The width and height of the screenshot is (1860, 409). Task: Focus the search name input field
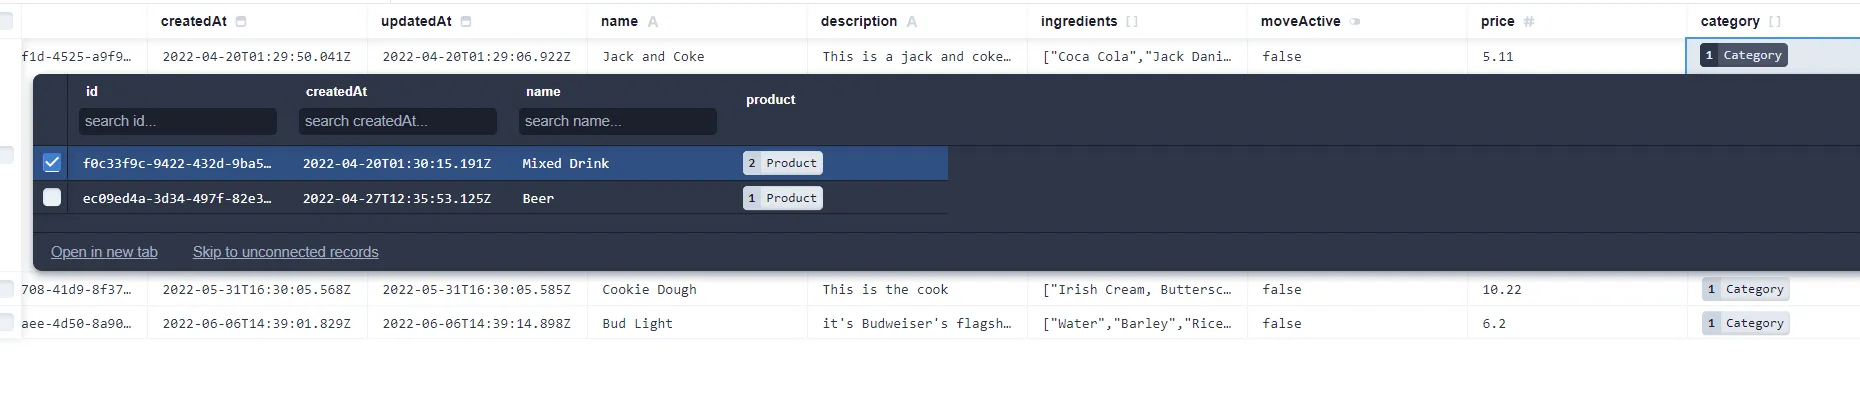point(617,121)
